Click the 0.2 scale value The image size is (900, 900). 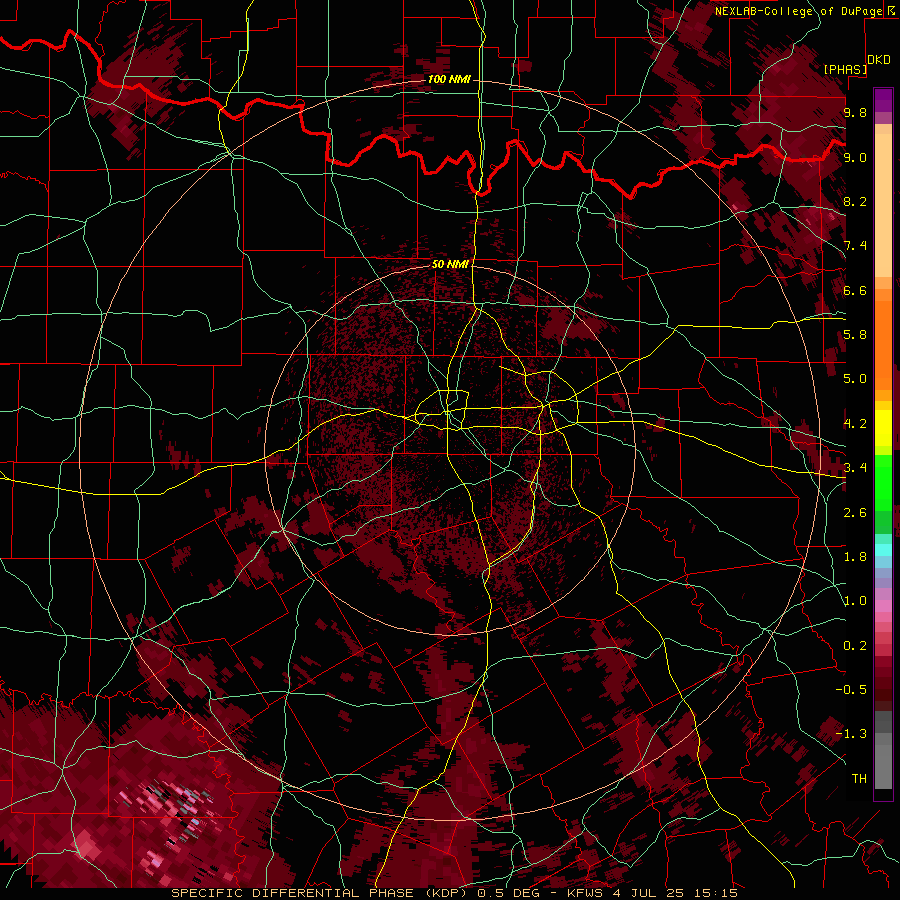[x=855, y=646]
